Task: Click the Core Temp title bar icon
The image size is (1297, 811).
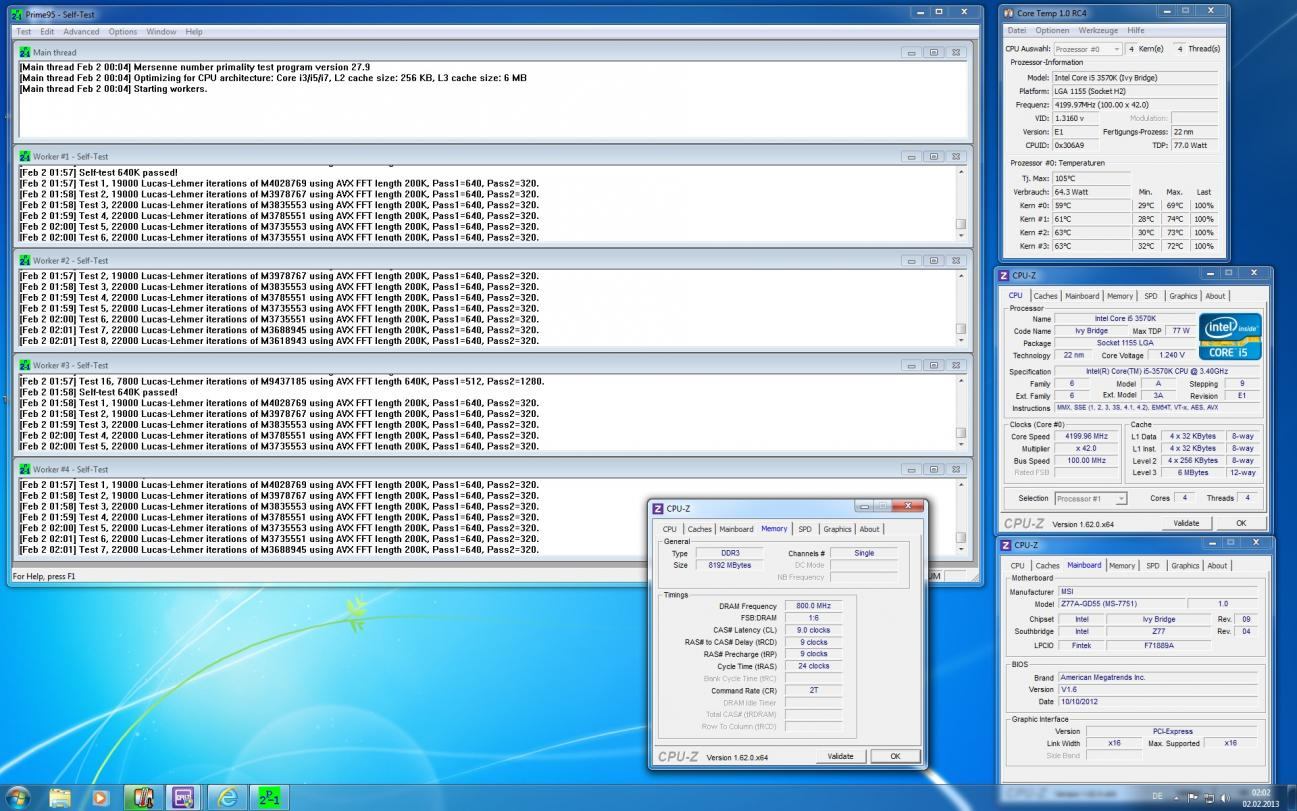Action: point(1009,13)
